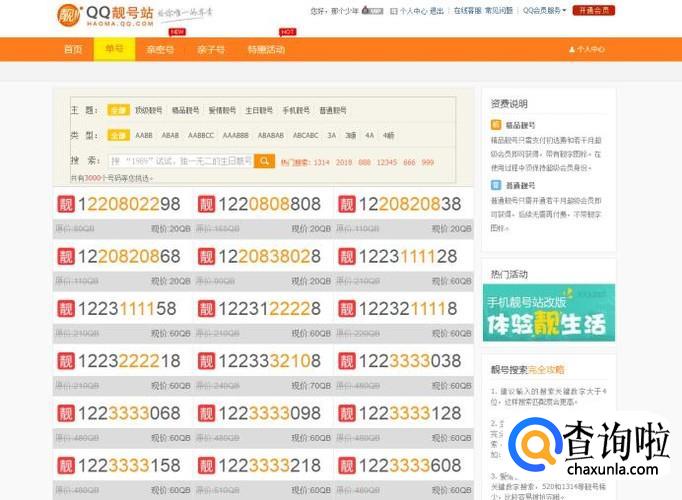This screenshot has height=500, width=682.
Task: Click the red 开通会员 button
Action: [594, 10]
